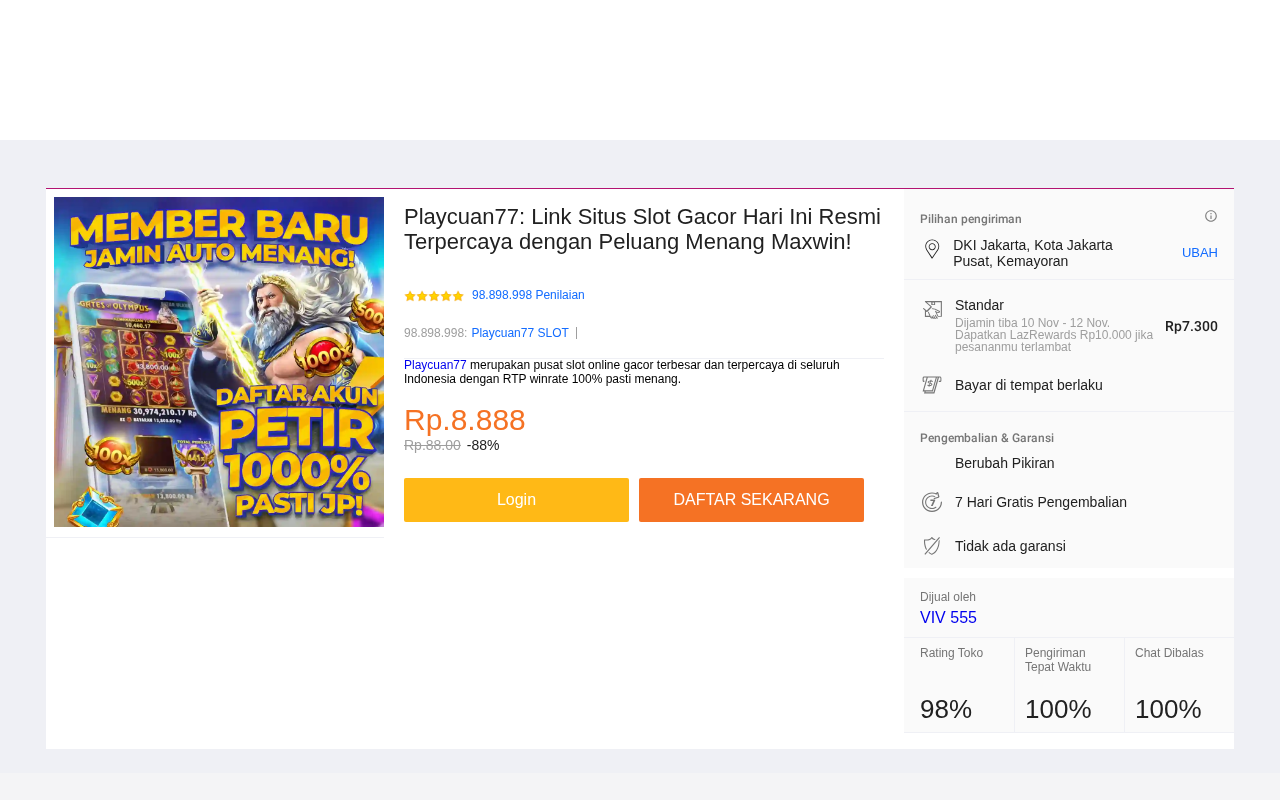Click the Login button
Image resolution: width=1280 pixels, height=800 pixels.
[x=516, y=500]
